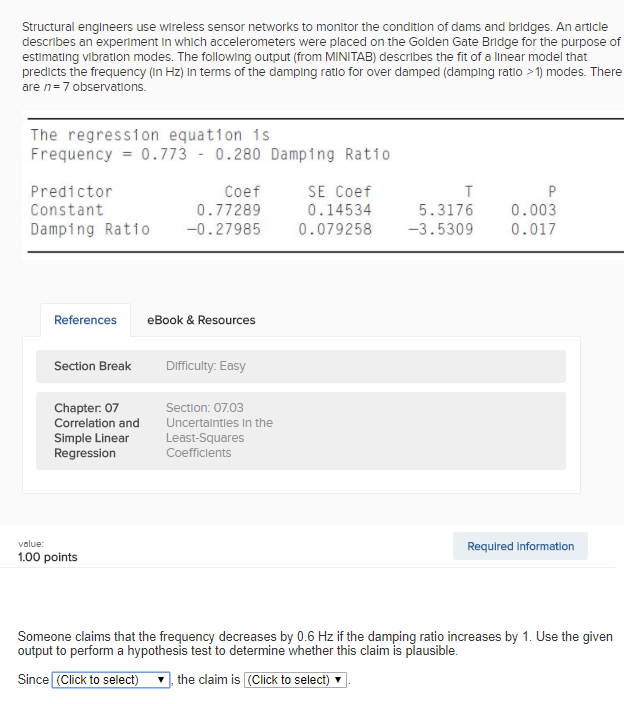Click the Section Break label

coord(92,366)
